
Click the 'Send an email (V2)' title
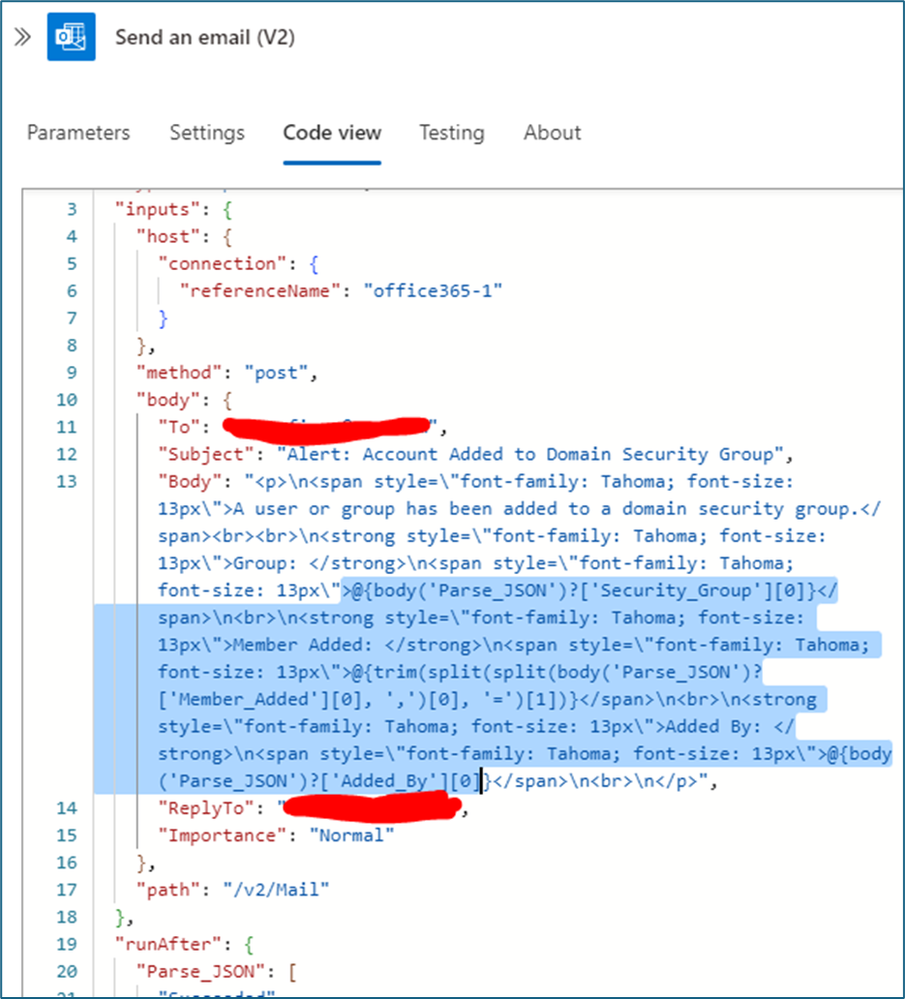205,38
